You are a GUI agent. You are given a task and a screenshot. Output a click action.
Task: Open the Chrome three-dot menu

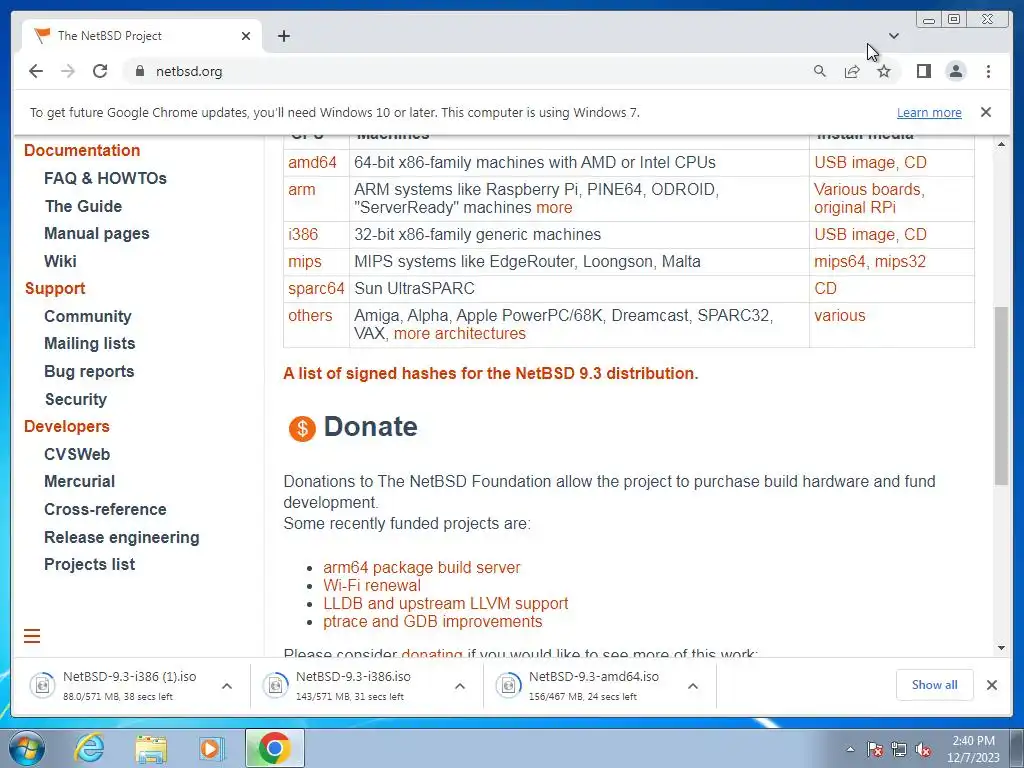(x=988, y=71)
